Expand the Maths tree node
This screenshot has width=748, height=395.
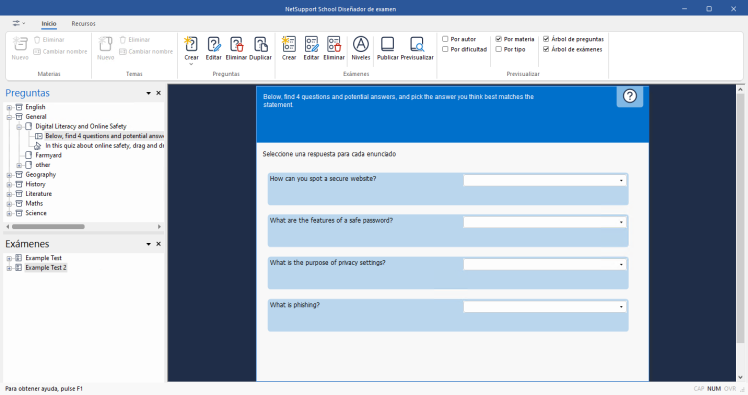[x=9, y=204]
